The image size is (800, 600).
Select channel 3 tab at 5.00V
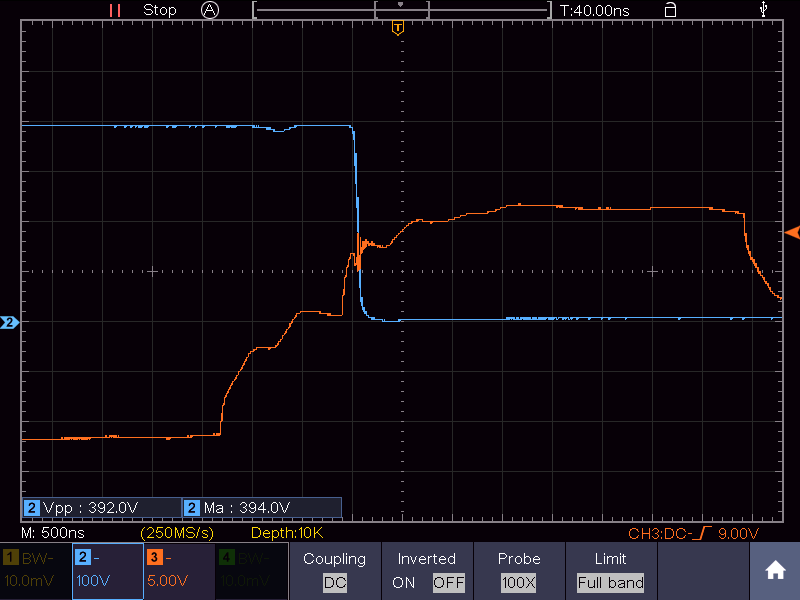[180, 571]
